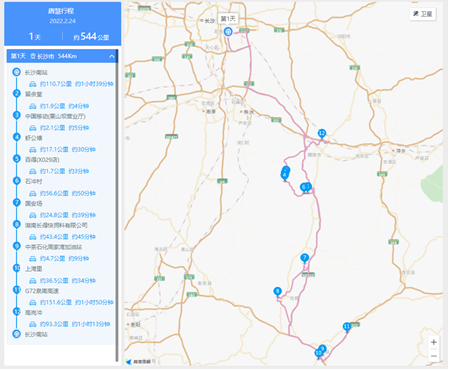The image size is (449, 370).
Task: Click map marker number 7
Action: click(304, 258)
